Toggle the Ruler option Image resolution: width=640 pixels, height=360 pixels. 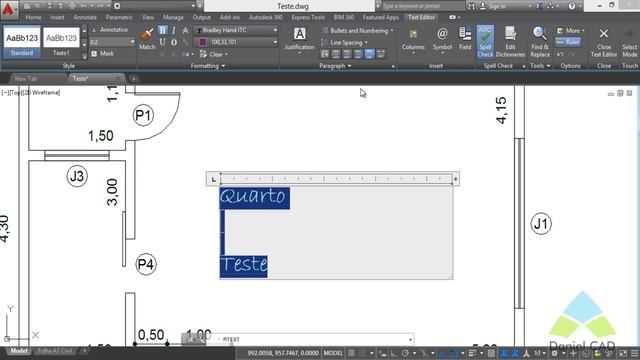coord(568,42)
